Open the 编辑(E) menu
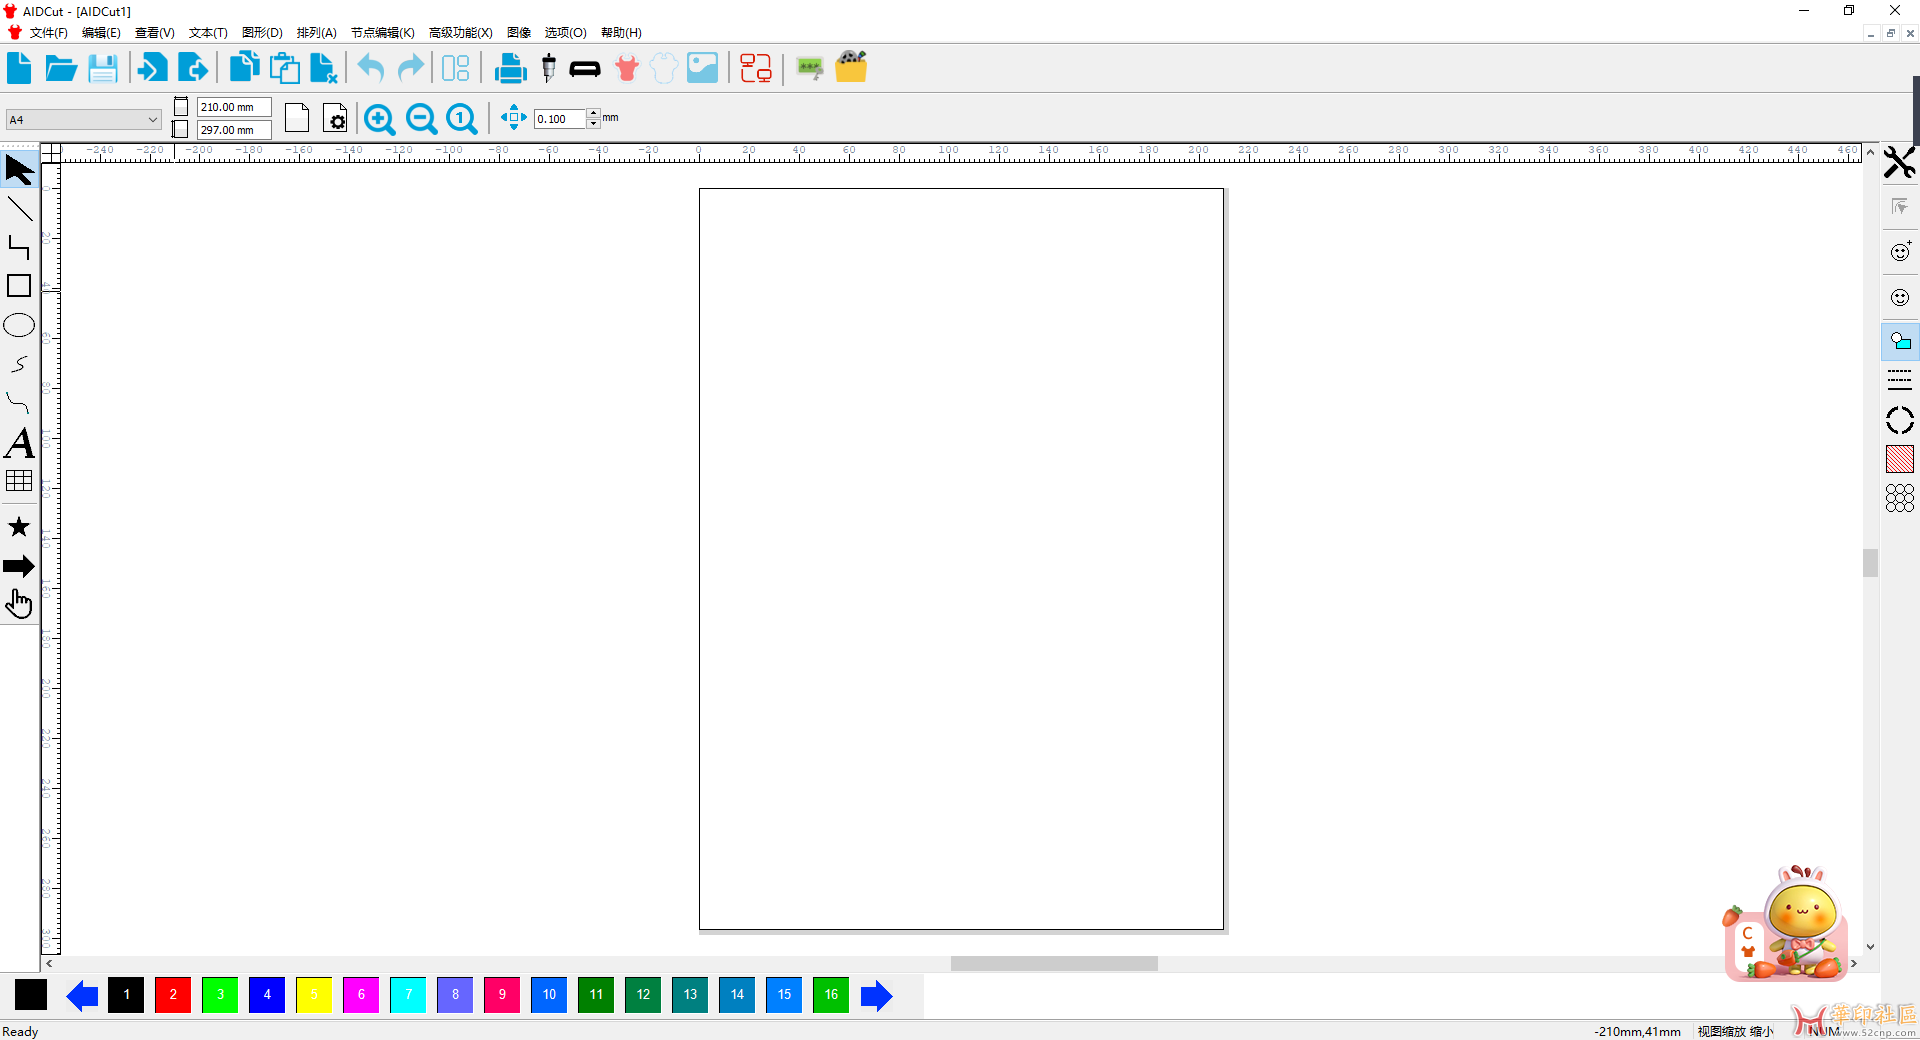 tap(101, 33)
